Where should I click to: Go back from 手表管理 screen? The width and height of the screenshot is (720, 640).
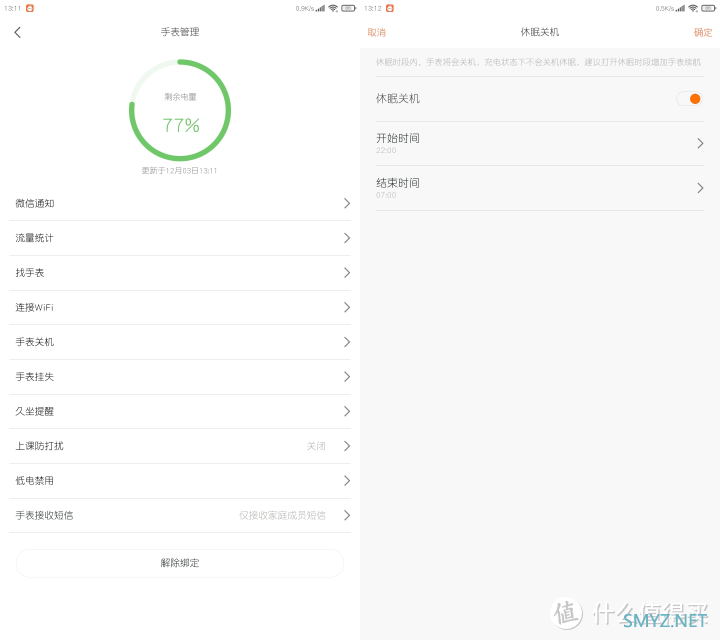pos(17,32)
